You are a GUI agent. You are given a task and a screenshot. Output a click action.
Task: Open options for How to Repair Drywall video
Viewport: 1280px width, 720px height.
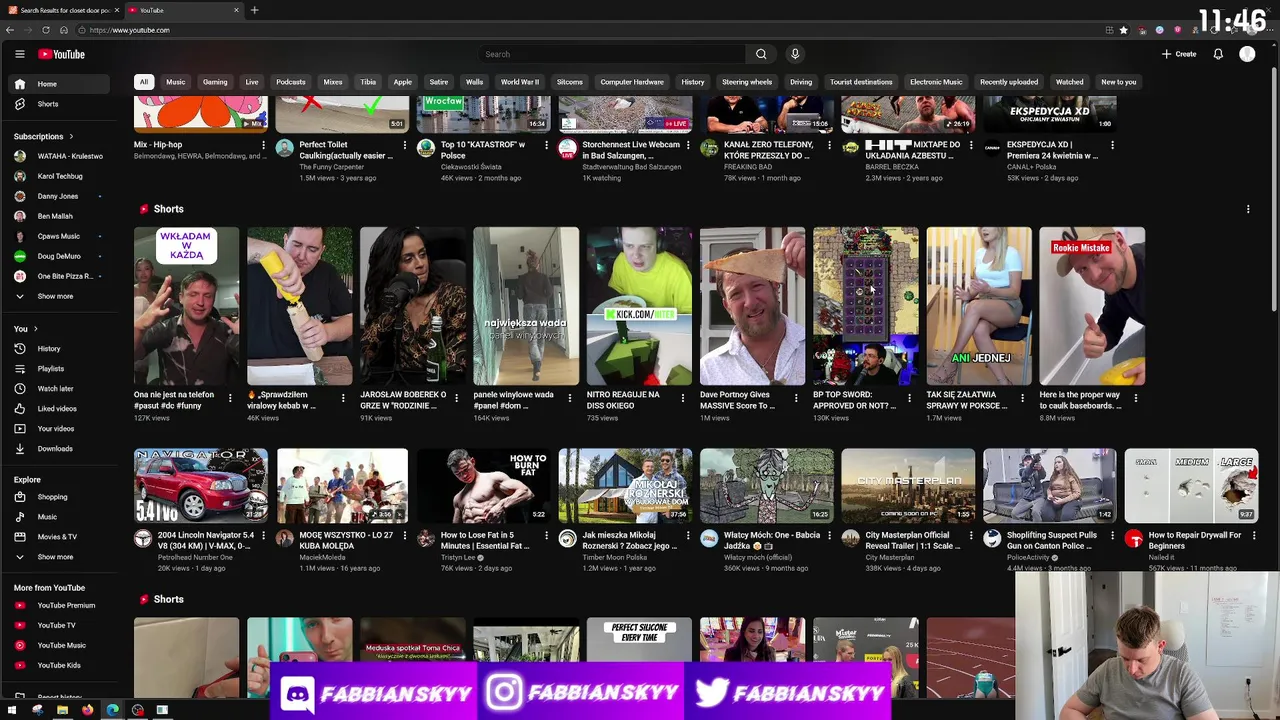pyautogui.click(x=1254, y=536)
